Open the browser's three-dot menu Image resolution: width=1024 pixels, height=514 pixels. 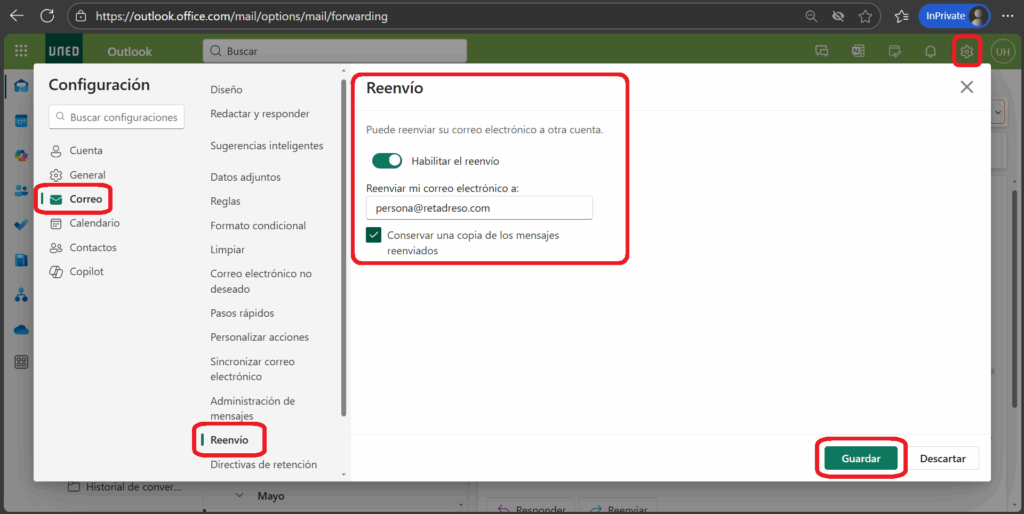point(1007,16)
